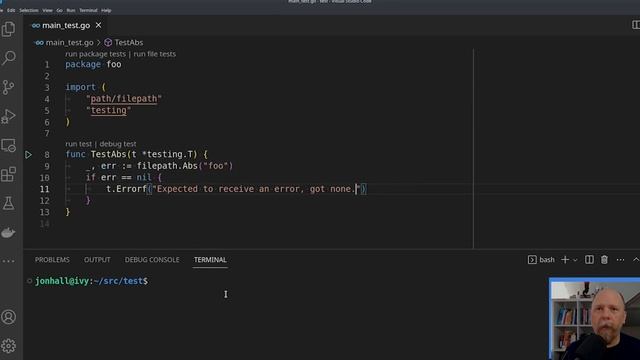Click the webcam video thumbnail

coord(594,319)
